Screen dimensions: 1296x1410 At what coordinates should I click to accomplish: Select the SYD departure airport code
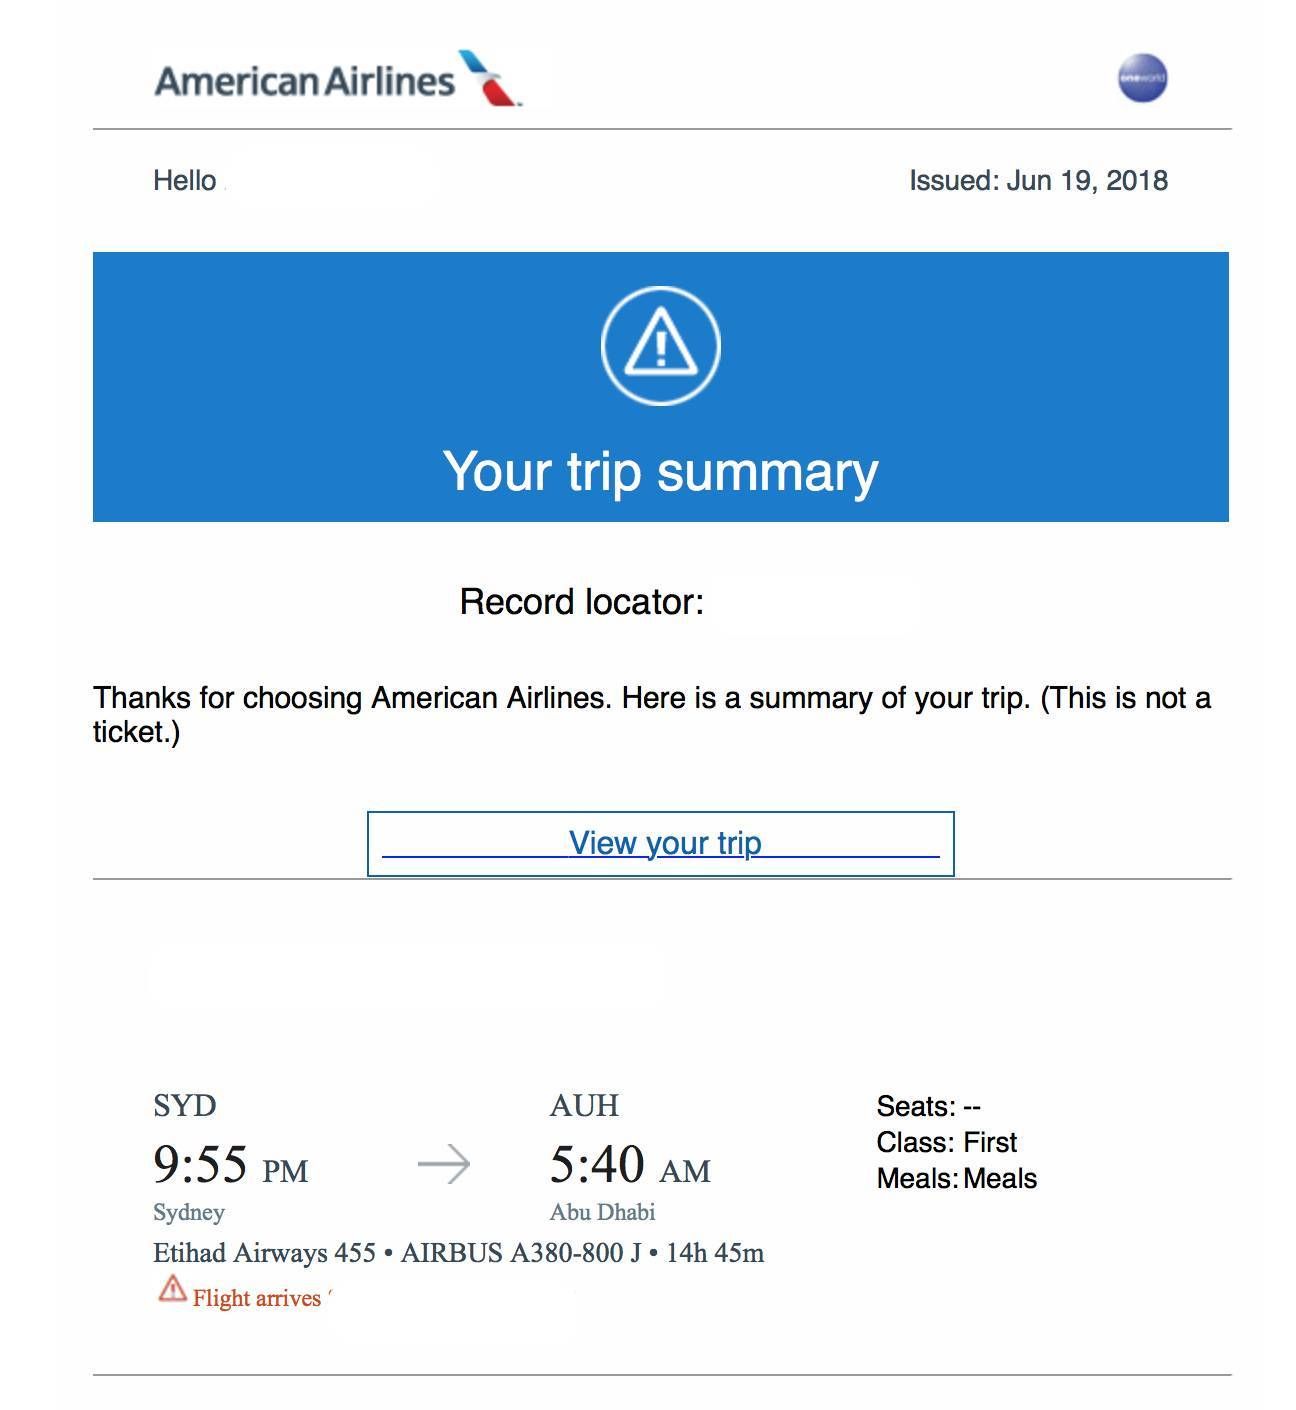[185, 1105]
